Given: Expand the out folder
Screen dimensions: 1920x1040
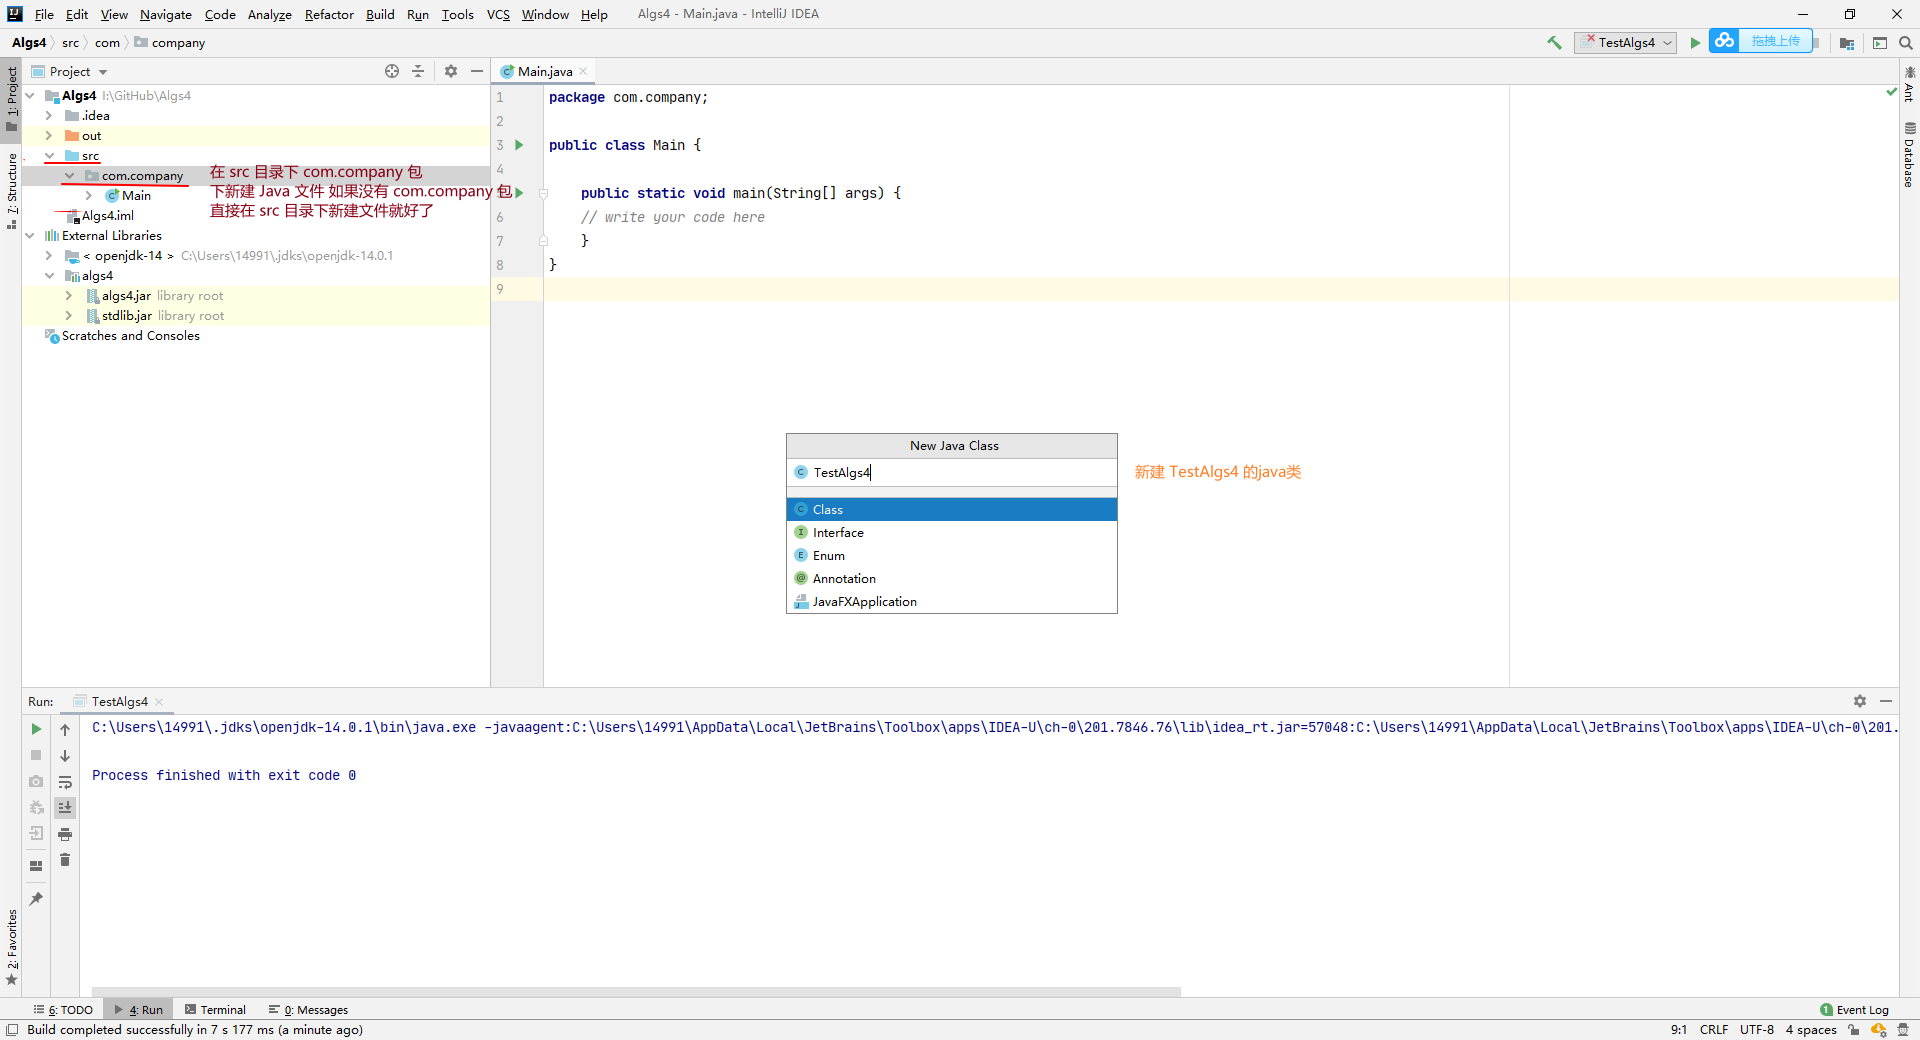Looking at the screenshot, I should (49, 136).
